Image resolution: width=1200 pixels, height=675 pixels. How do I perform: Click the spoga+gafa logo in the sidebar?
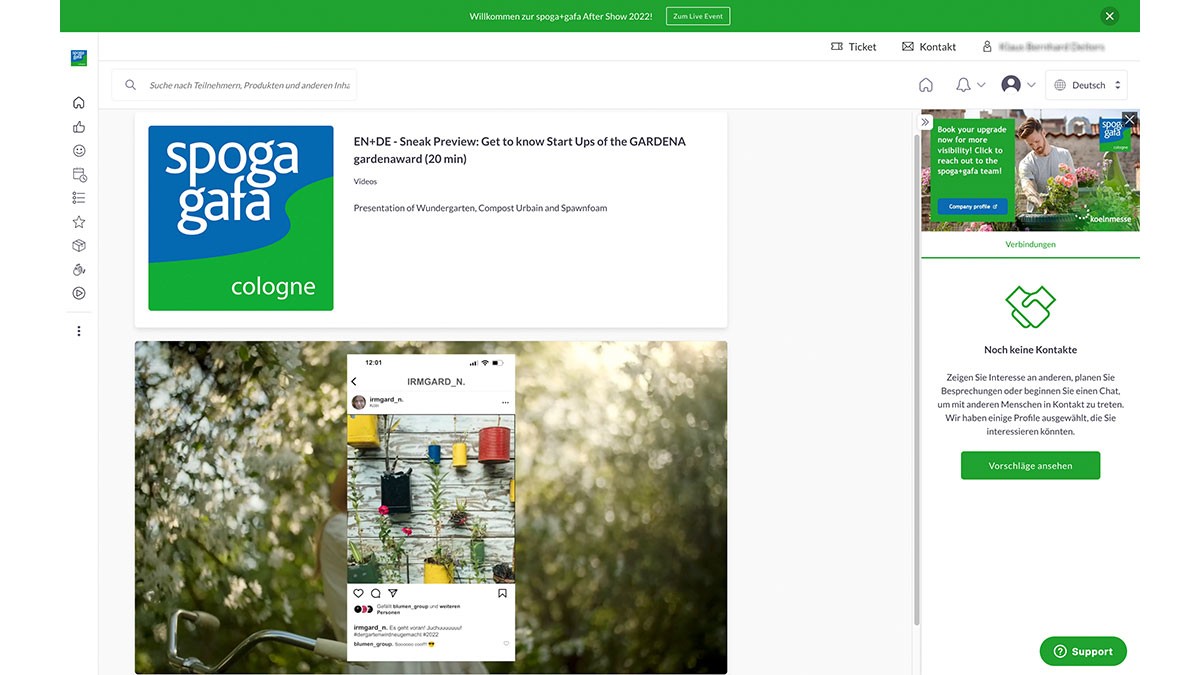click(79, 58)
